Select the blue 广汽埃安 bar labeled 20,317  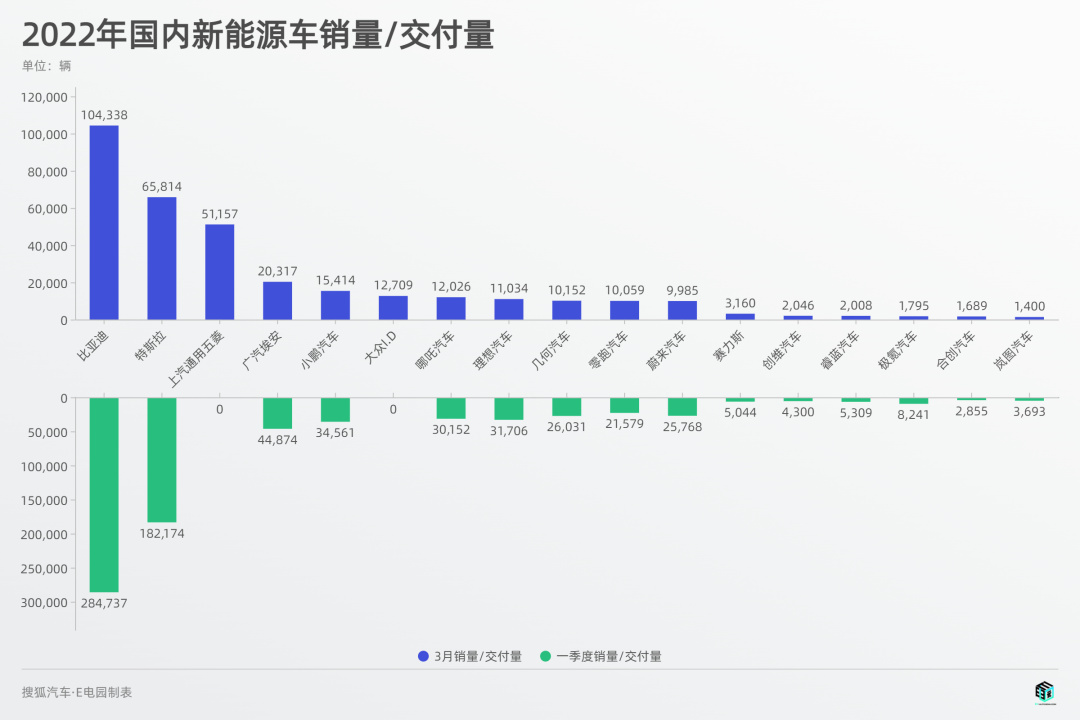278,300
